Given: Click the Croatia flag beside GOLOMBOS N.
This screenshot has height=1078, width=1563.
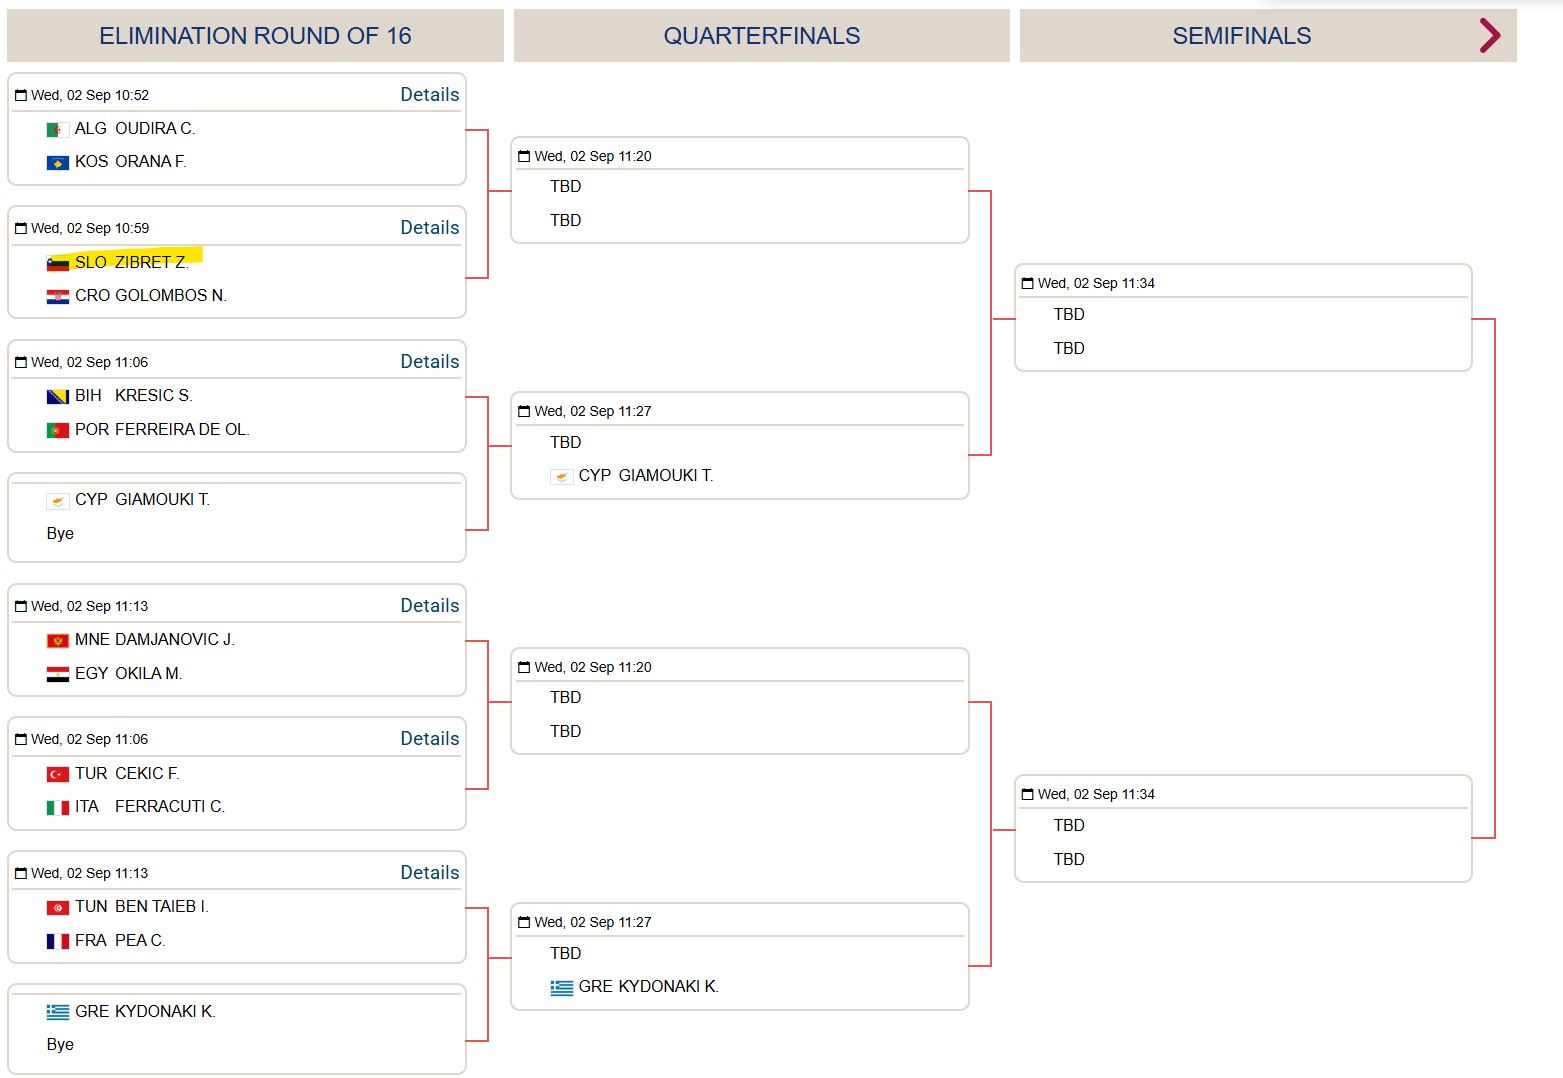Looking at the screenshot, I should 58,297.
